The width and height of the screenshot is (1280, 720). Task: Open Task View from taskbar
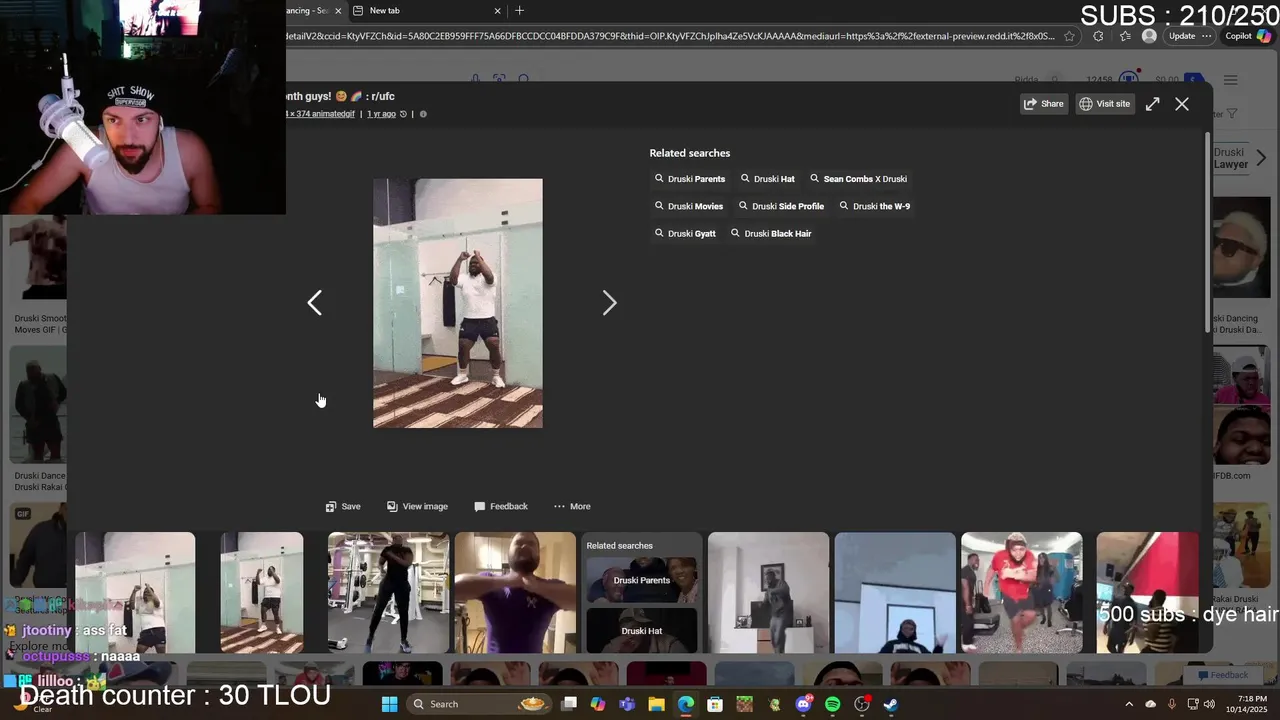pos(569,704)
